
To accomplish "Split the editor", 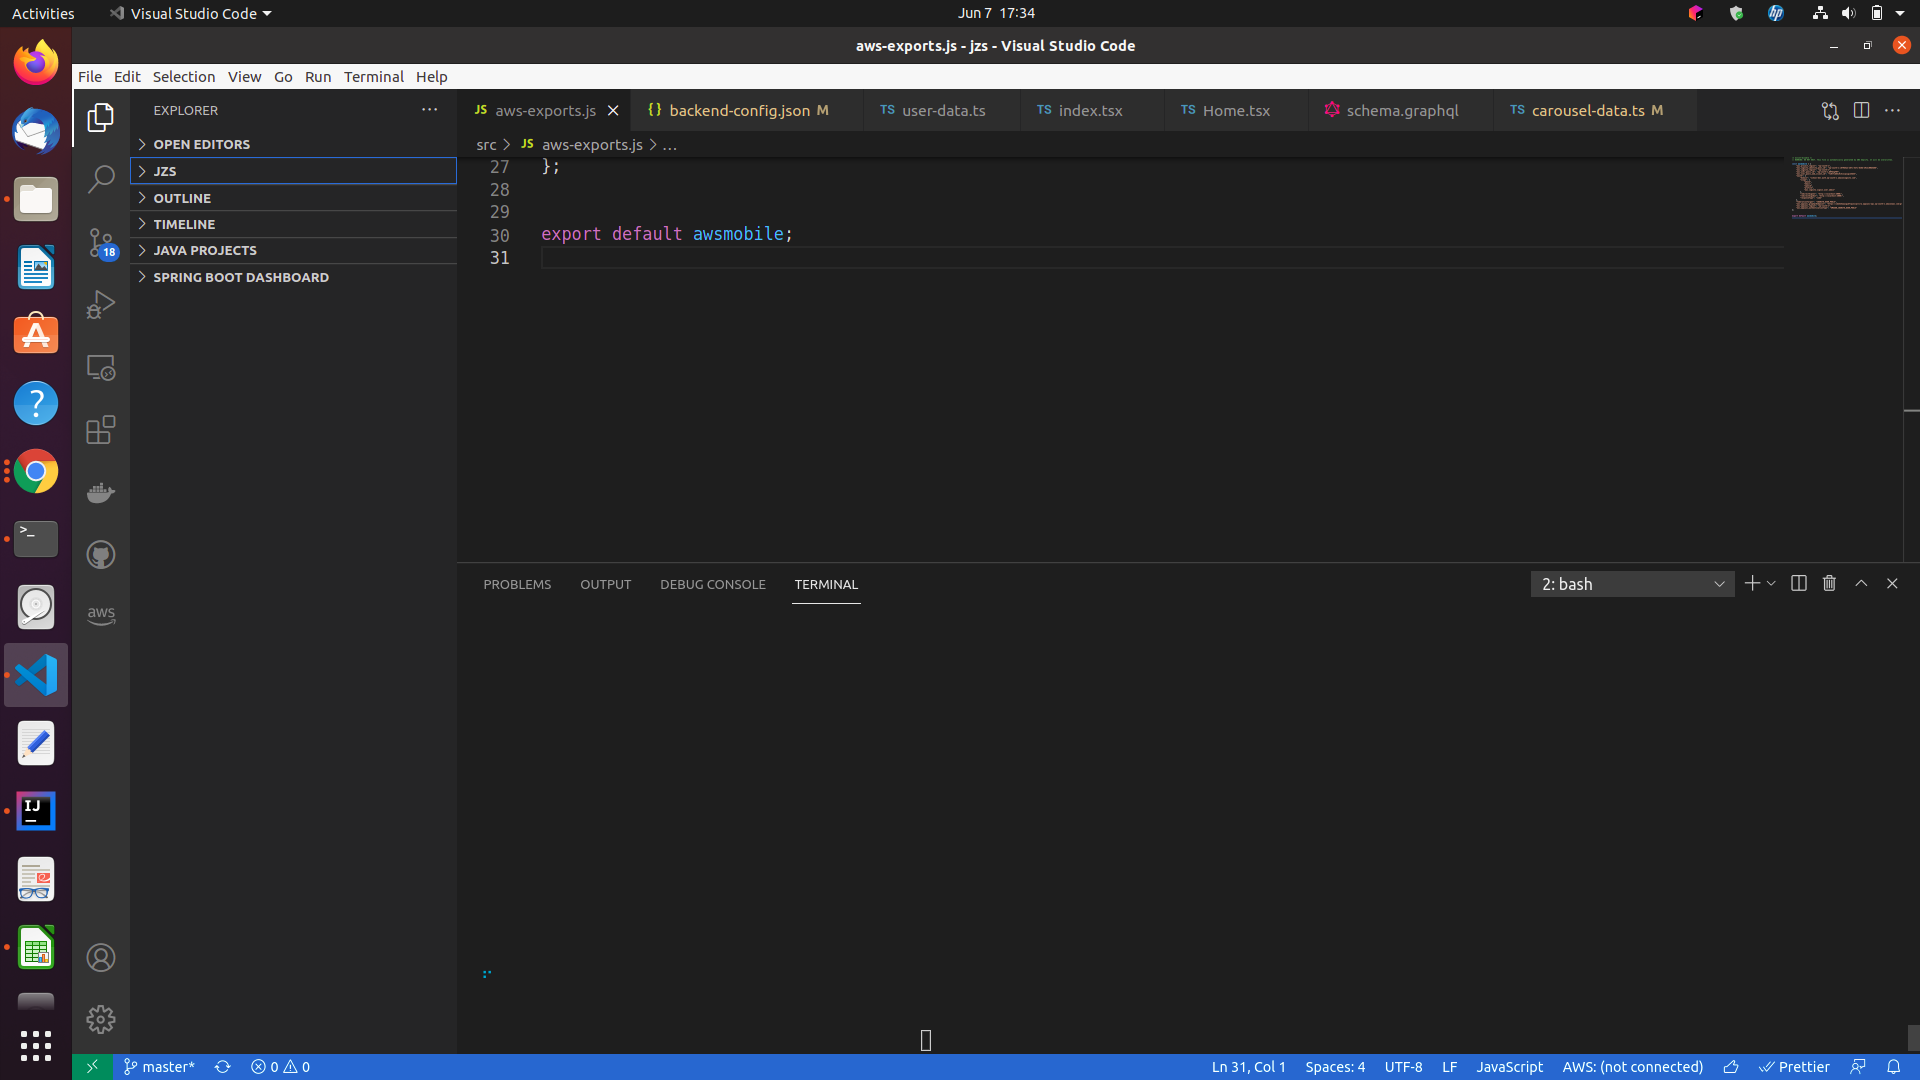I will pos(1863,110).
